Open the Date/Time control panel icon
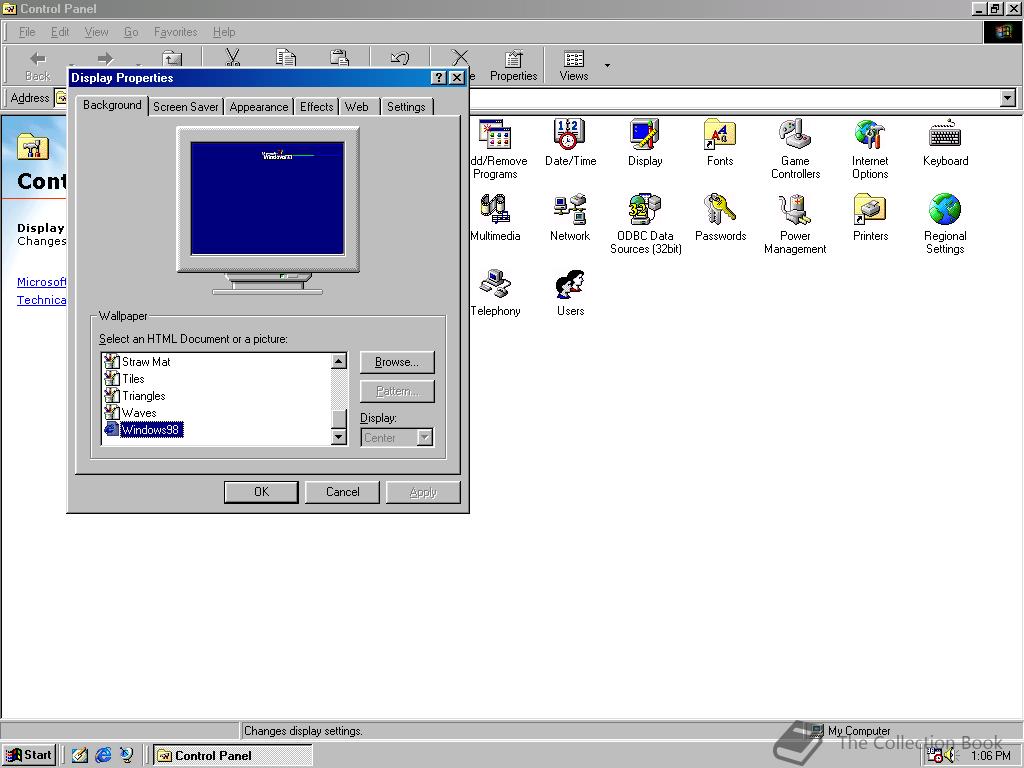The height and width of the screenshot is (768, 1024). click(x=570, y=142)
